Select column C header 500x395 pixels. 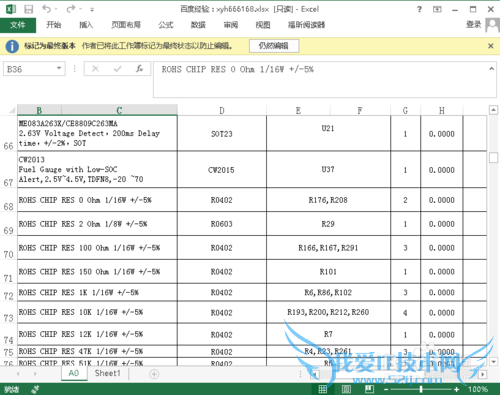pos(119,110)
